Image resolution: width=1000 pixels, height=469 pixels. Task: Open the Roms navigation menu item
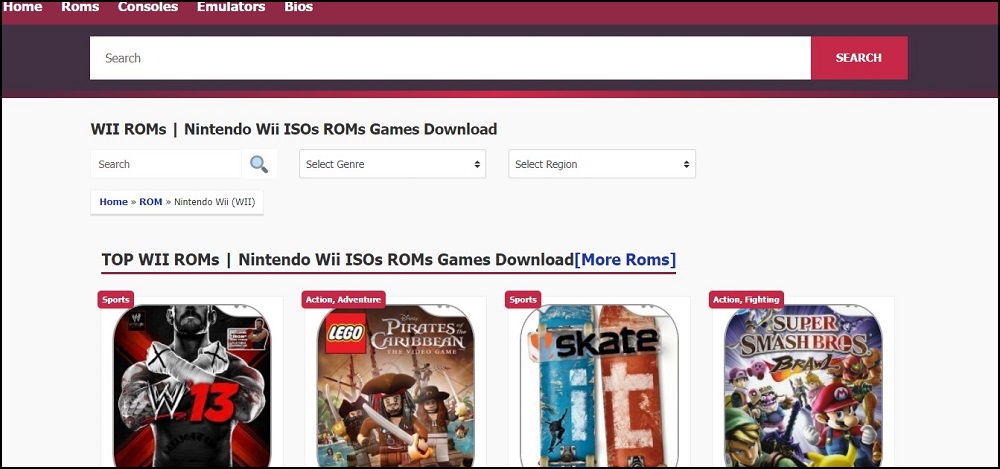pyautogui.click(x=80, y=7)
